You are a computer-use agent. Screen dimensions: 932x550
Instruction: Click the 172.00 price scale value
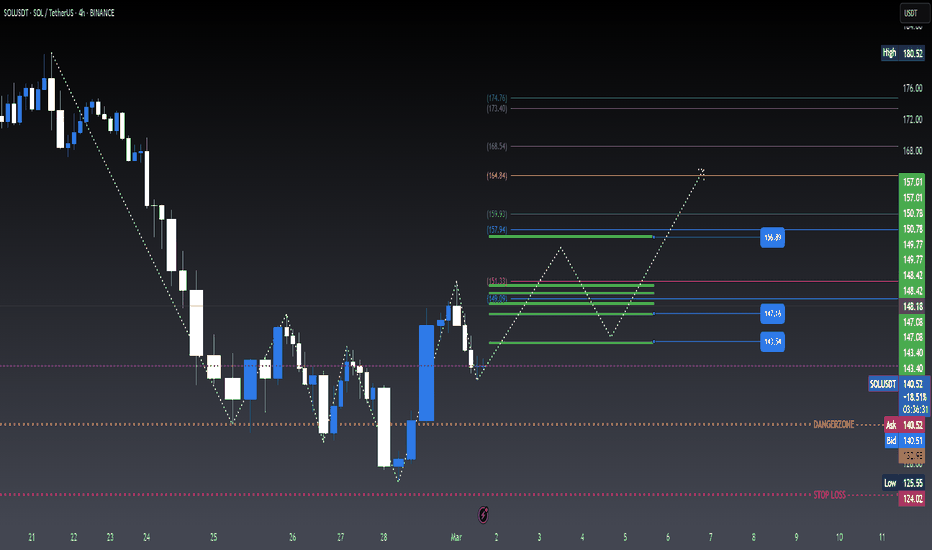coord(912,120)
